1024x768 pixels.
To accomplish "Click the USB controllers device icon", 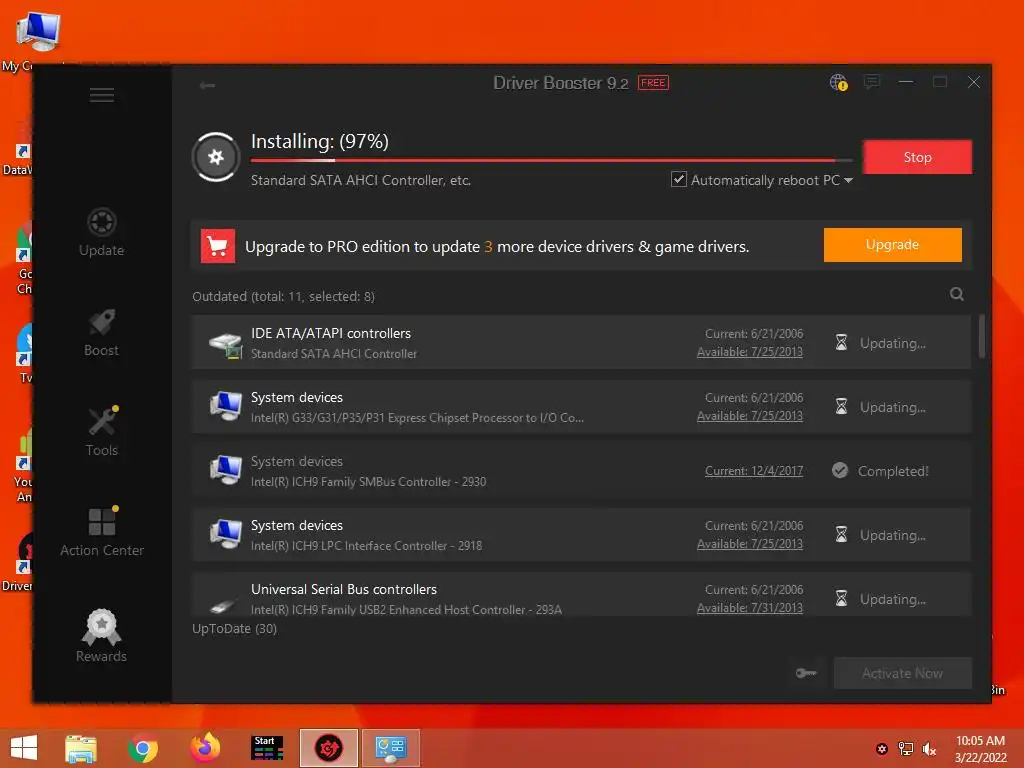I will [223, 606].
